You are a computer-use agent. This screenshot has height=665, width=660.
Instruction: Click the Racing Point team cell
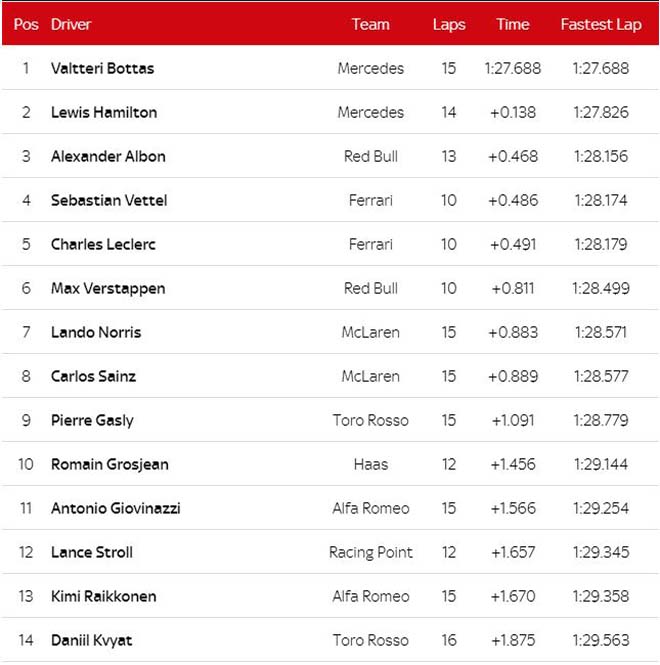[371, 553]
